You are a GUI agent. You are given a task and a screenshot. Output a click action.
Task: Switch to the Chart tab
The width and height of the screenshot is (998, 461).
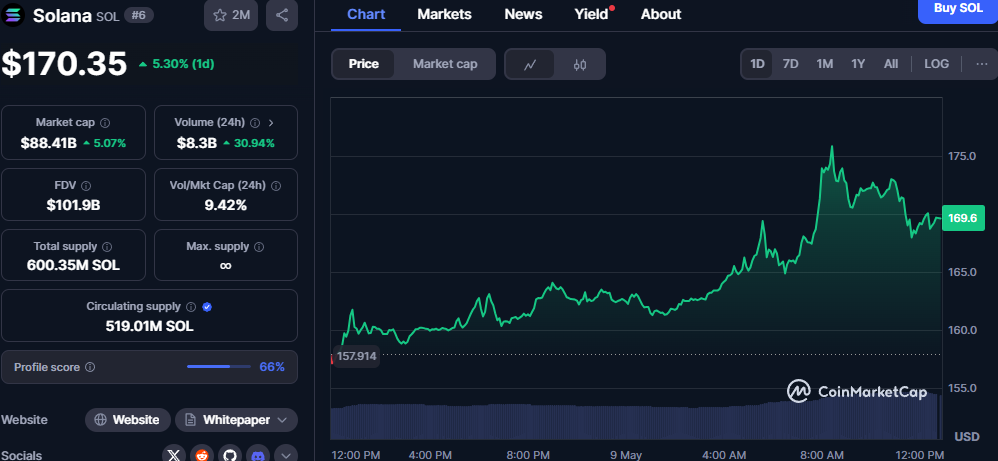click(366, 14)
